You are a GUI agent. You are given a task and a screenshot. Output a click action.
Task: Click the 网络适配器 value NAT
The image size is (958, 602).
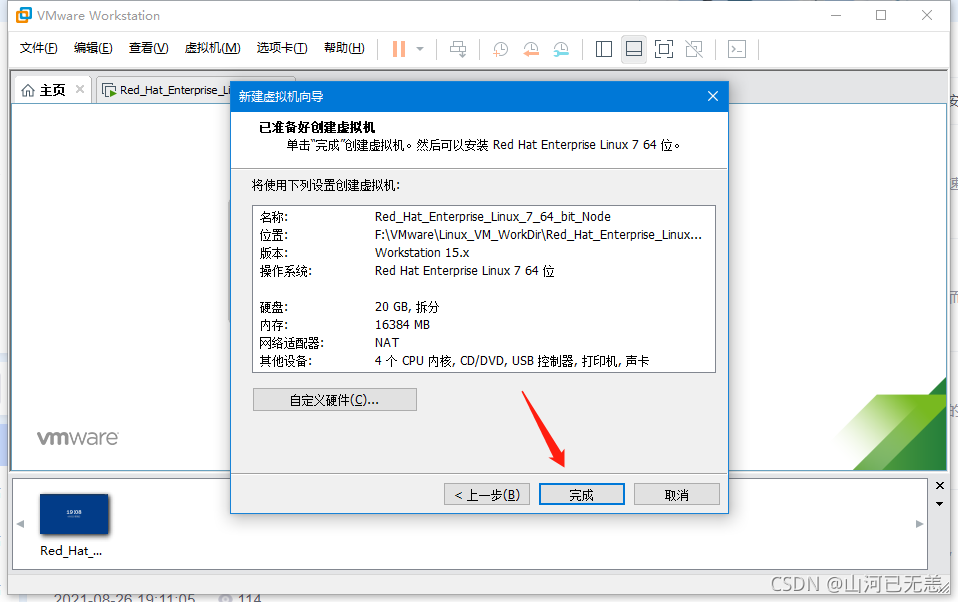387,343
